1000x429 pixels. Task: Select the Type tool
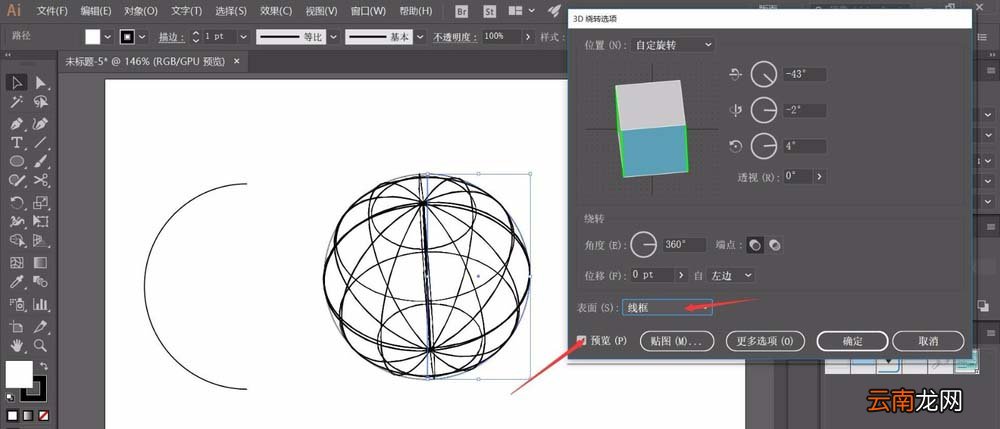[x=17, y=142]
